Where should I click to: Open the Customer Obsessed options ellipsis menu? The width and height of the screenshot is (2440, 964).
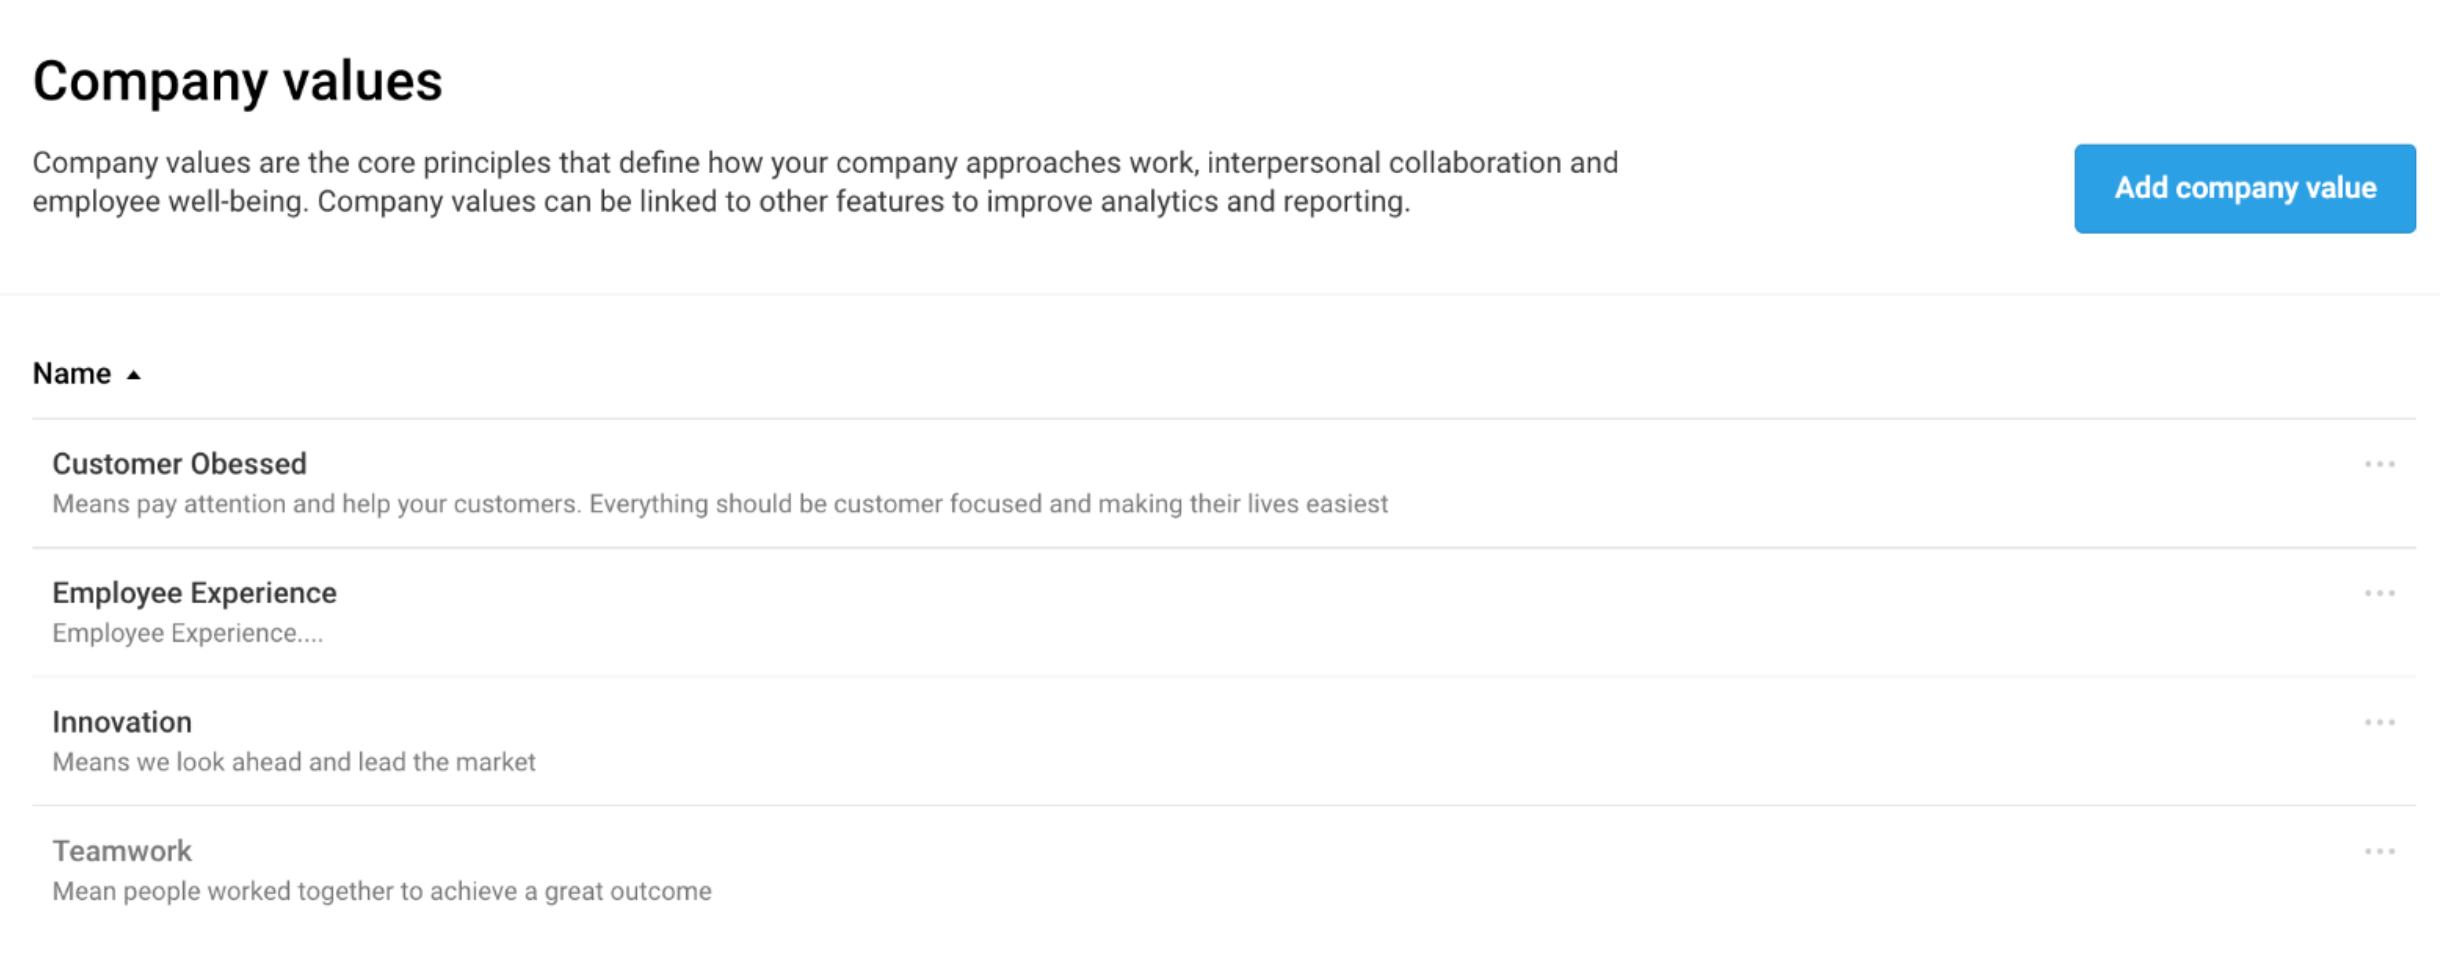coord(2379,464)
